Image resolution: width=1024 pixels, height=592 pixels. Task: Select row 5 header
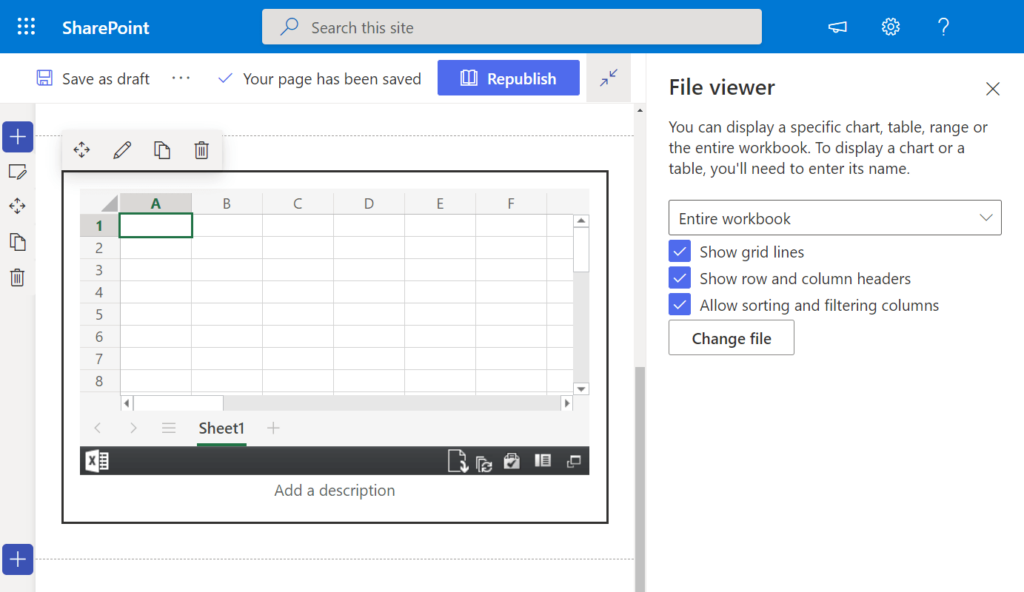[99, 314]
